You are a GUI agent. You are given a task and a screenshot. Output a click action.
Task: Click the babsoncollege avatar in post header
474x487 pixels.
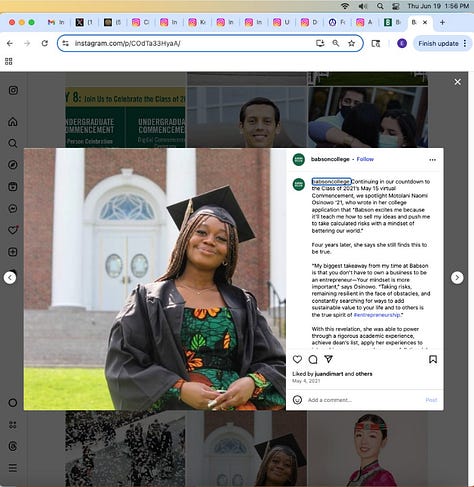coord(299,160)
